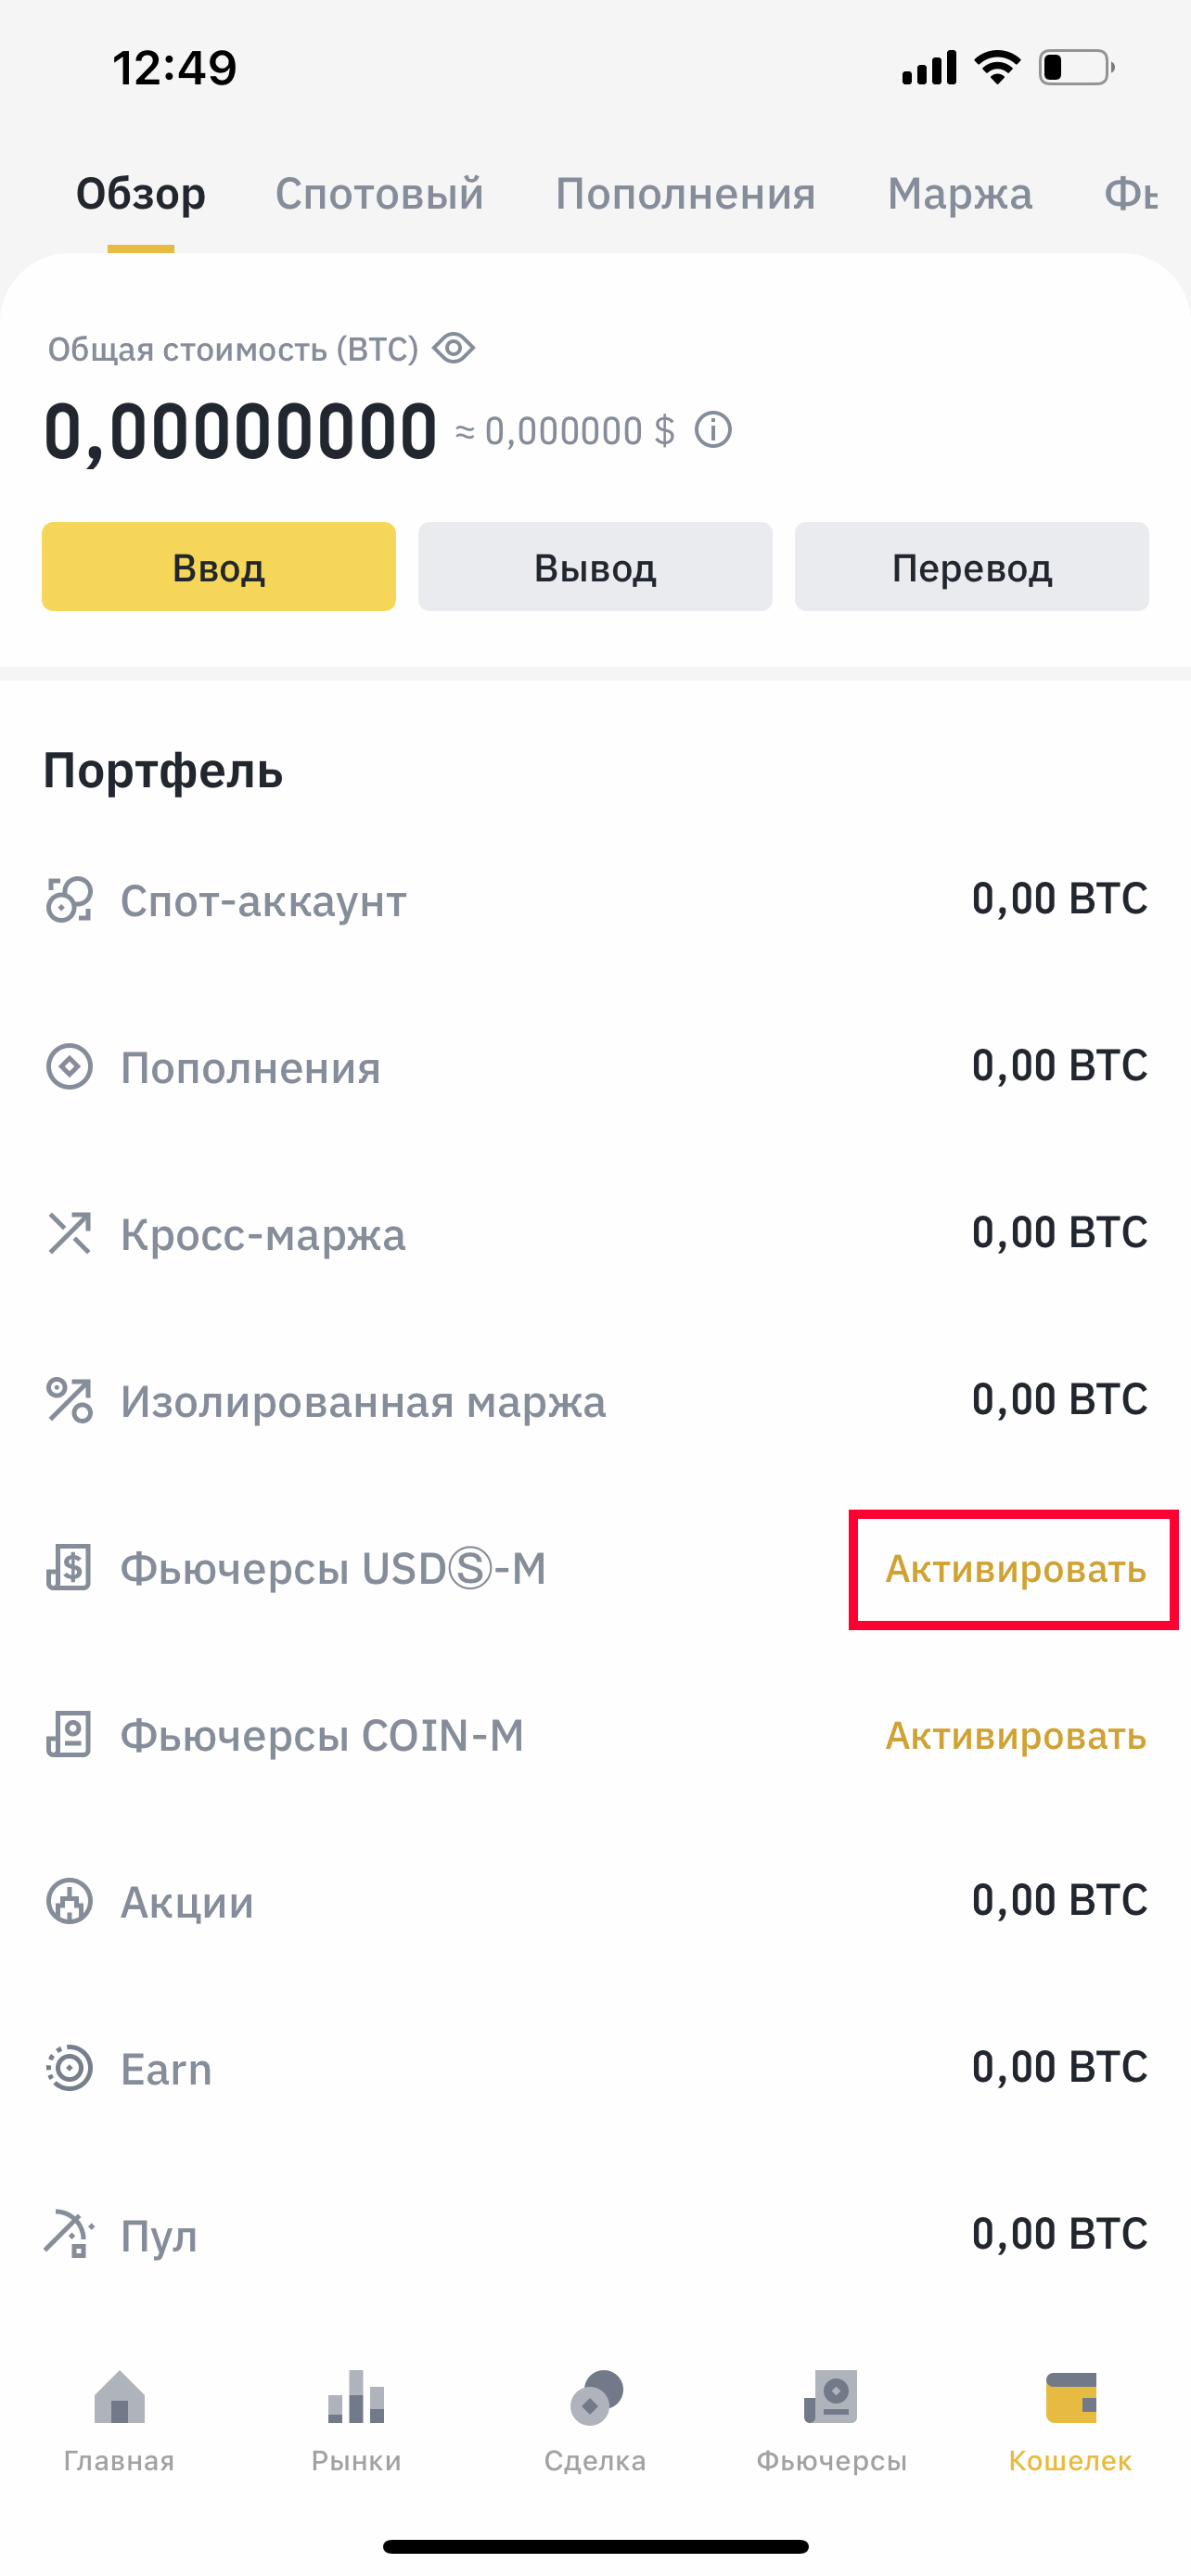
Task: Switch to the Спотовый tab
Action: click(379, 194)
